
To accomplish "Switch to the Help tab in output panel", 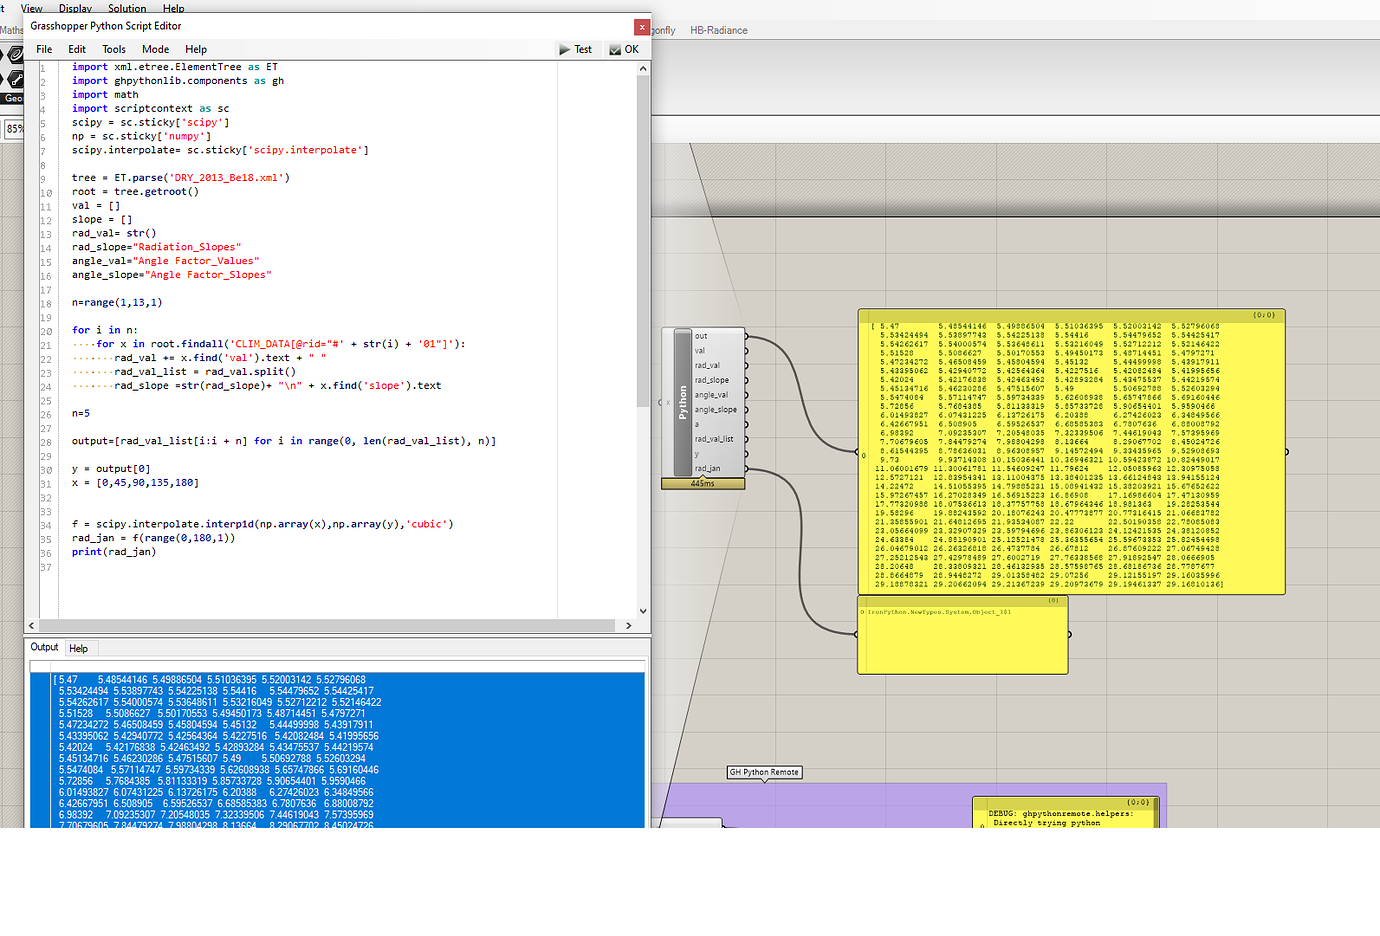I will click(x=79, y=648).
